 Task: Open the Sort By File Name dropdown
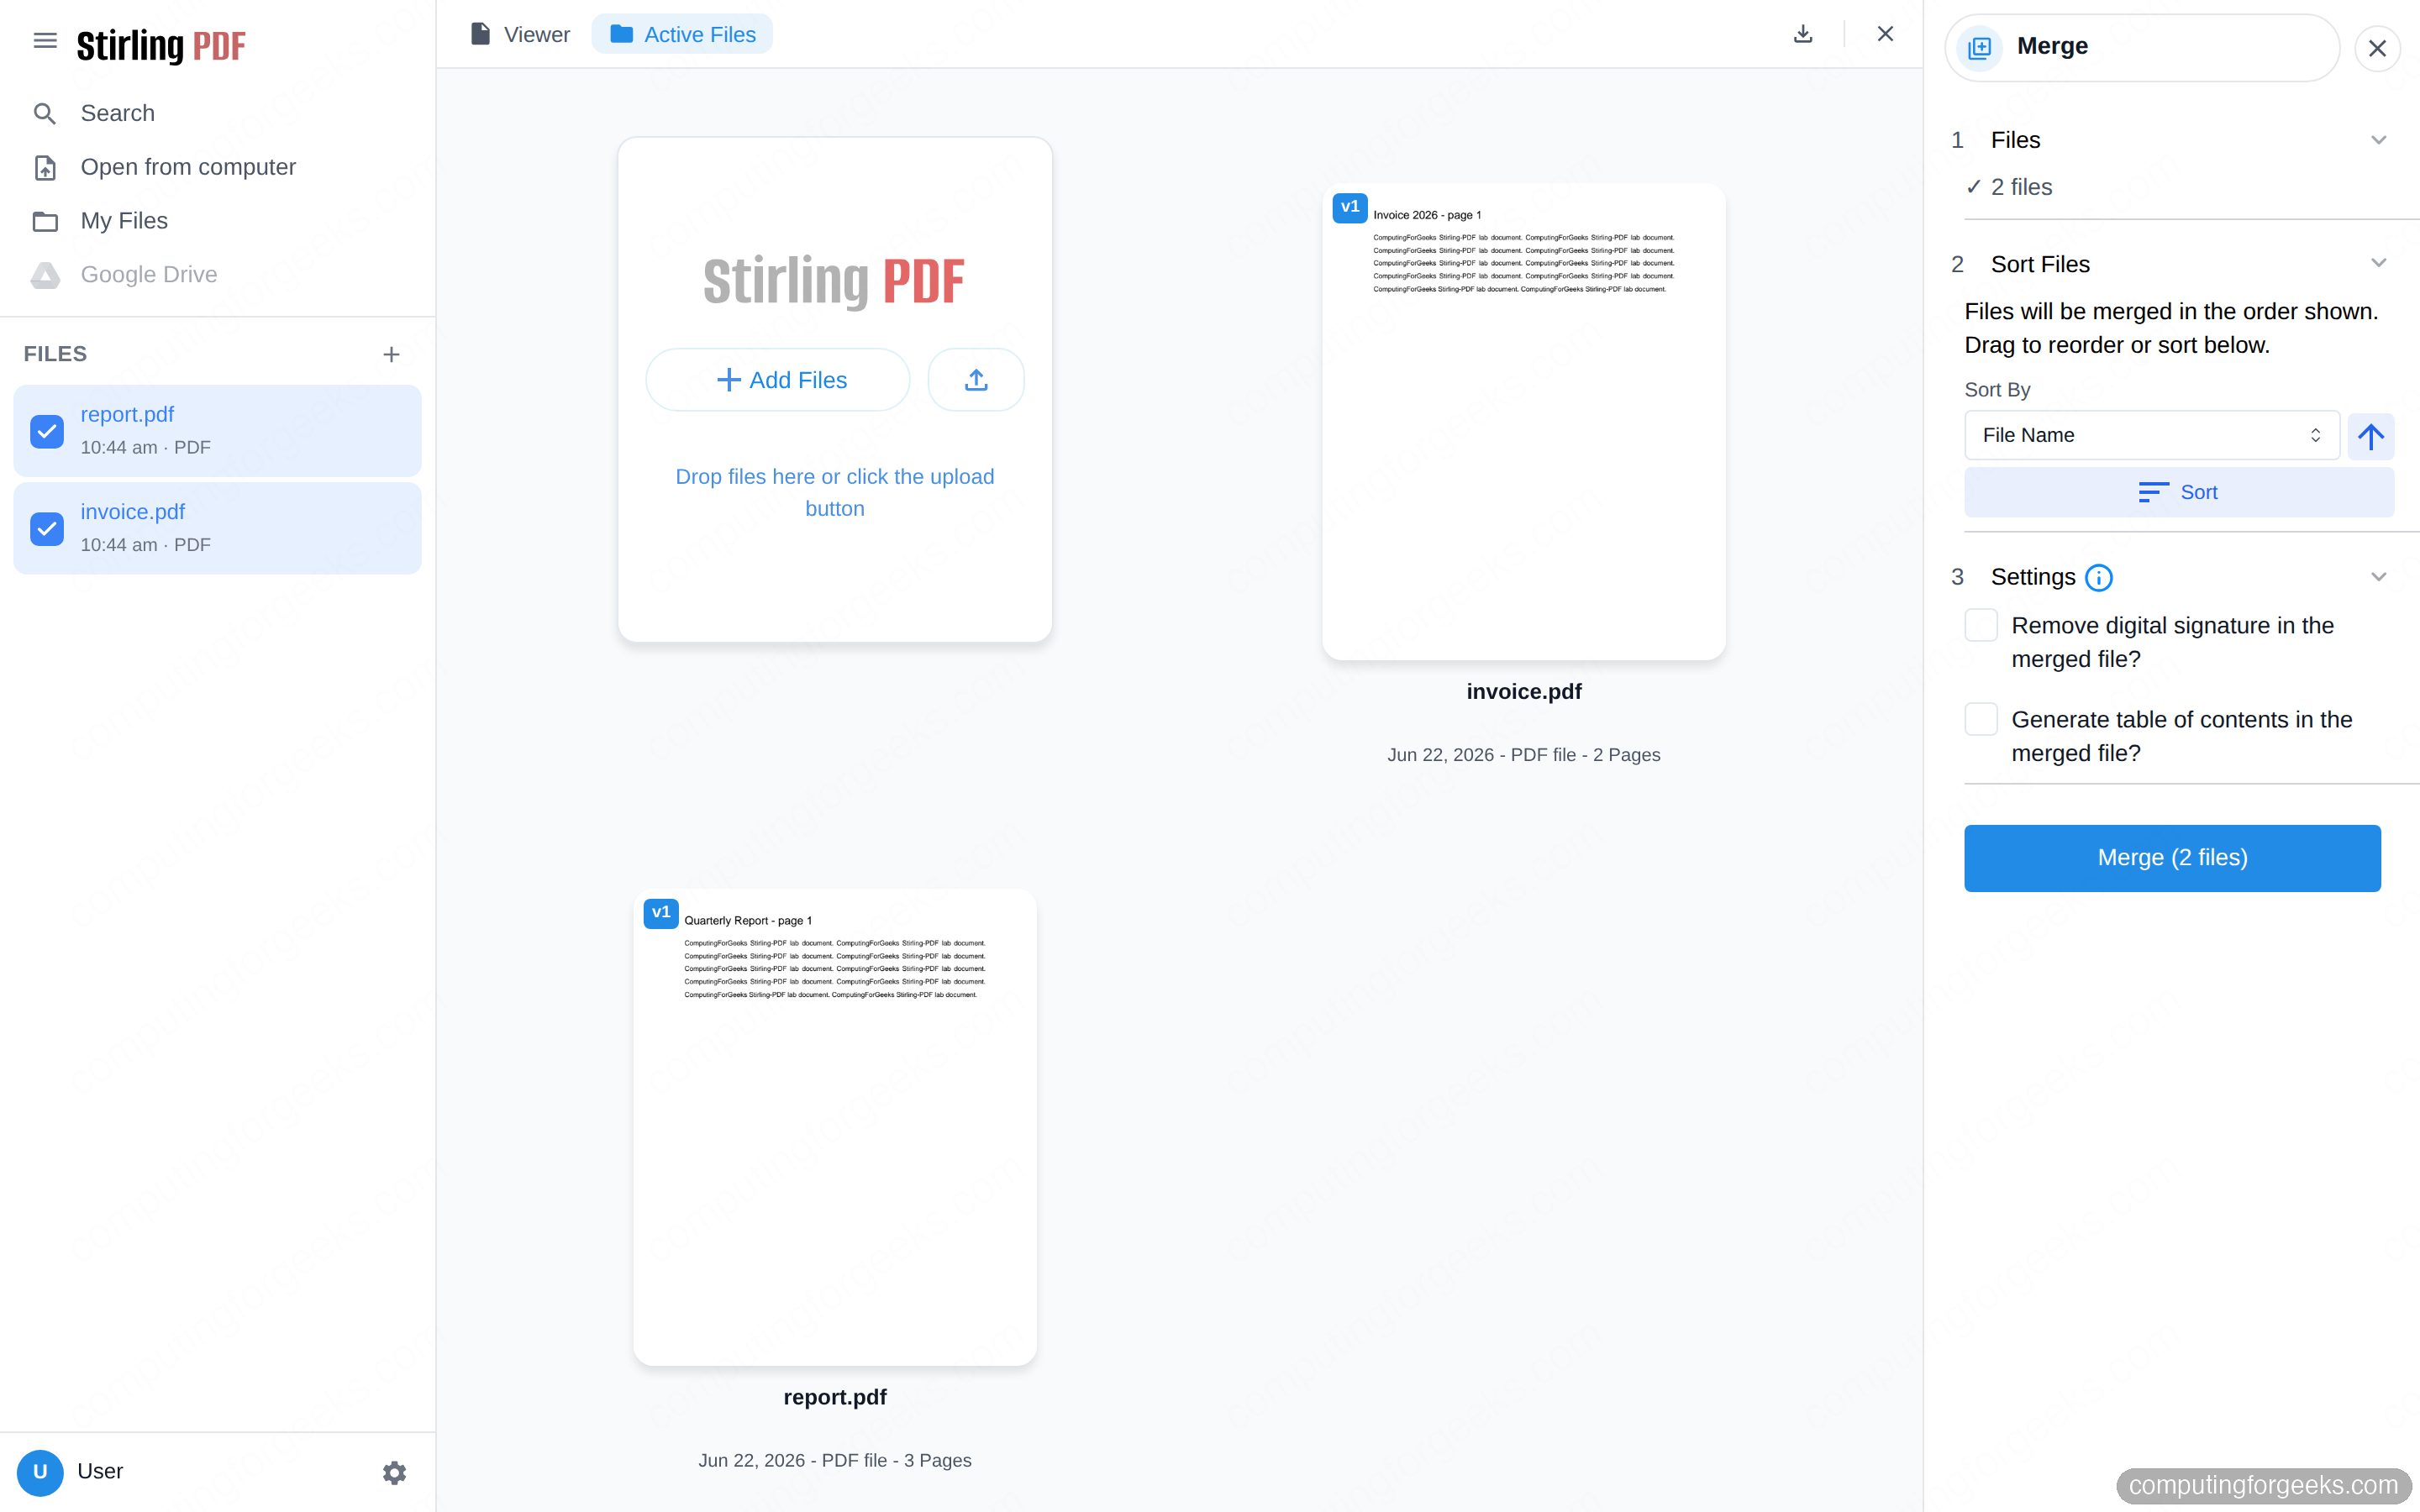point(2151,435)
